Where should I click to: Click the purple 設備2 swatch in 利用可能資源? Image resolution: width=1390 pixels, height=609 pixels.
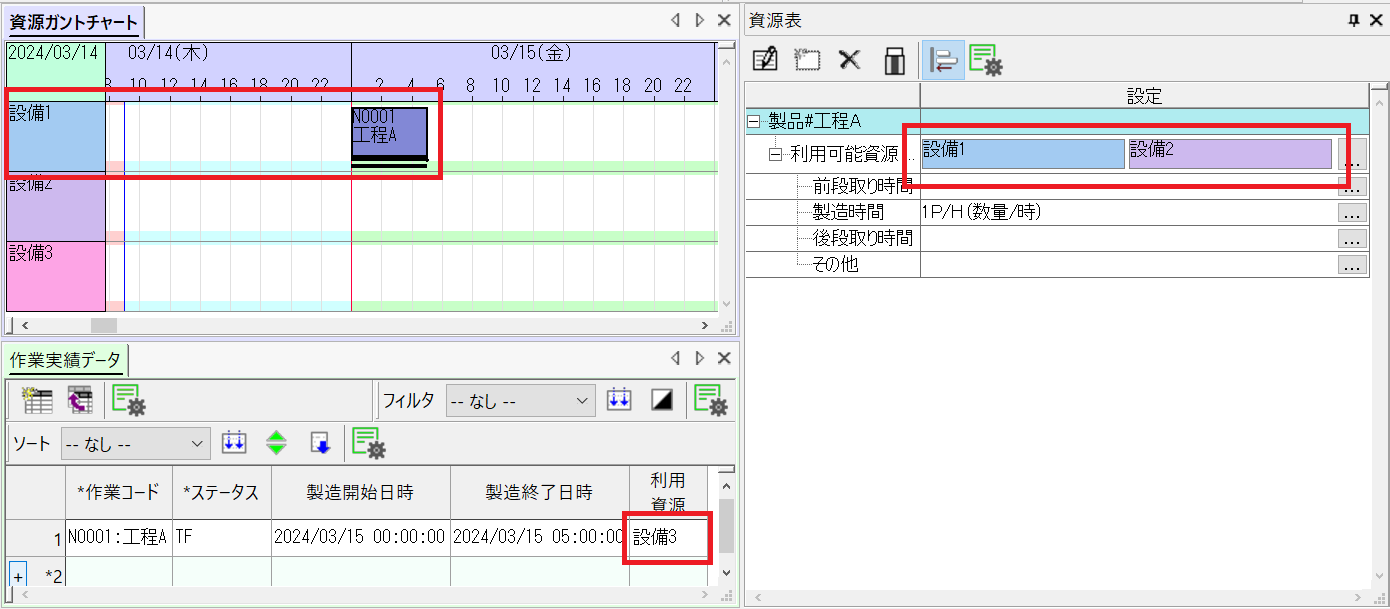1230,154
